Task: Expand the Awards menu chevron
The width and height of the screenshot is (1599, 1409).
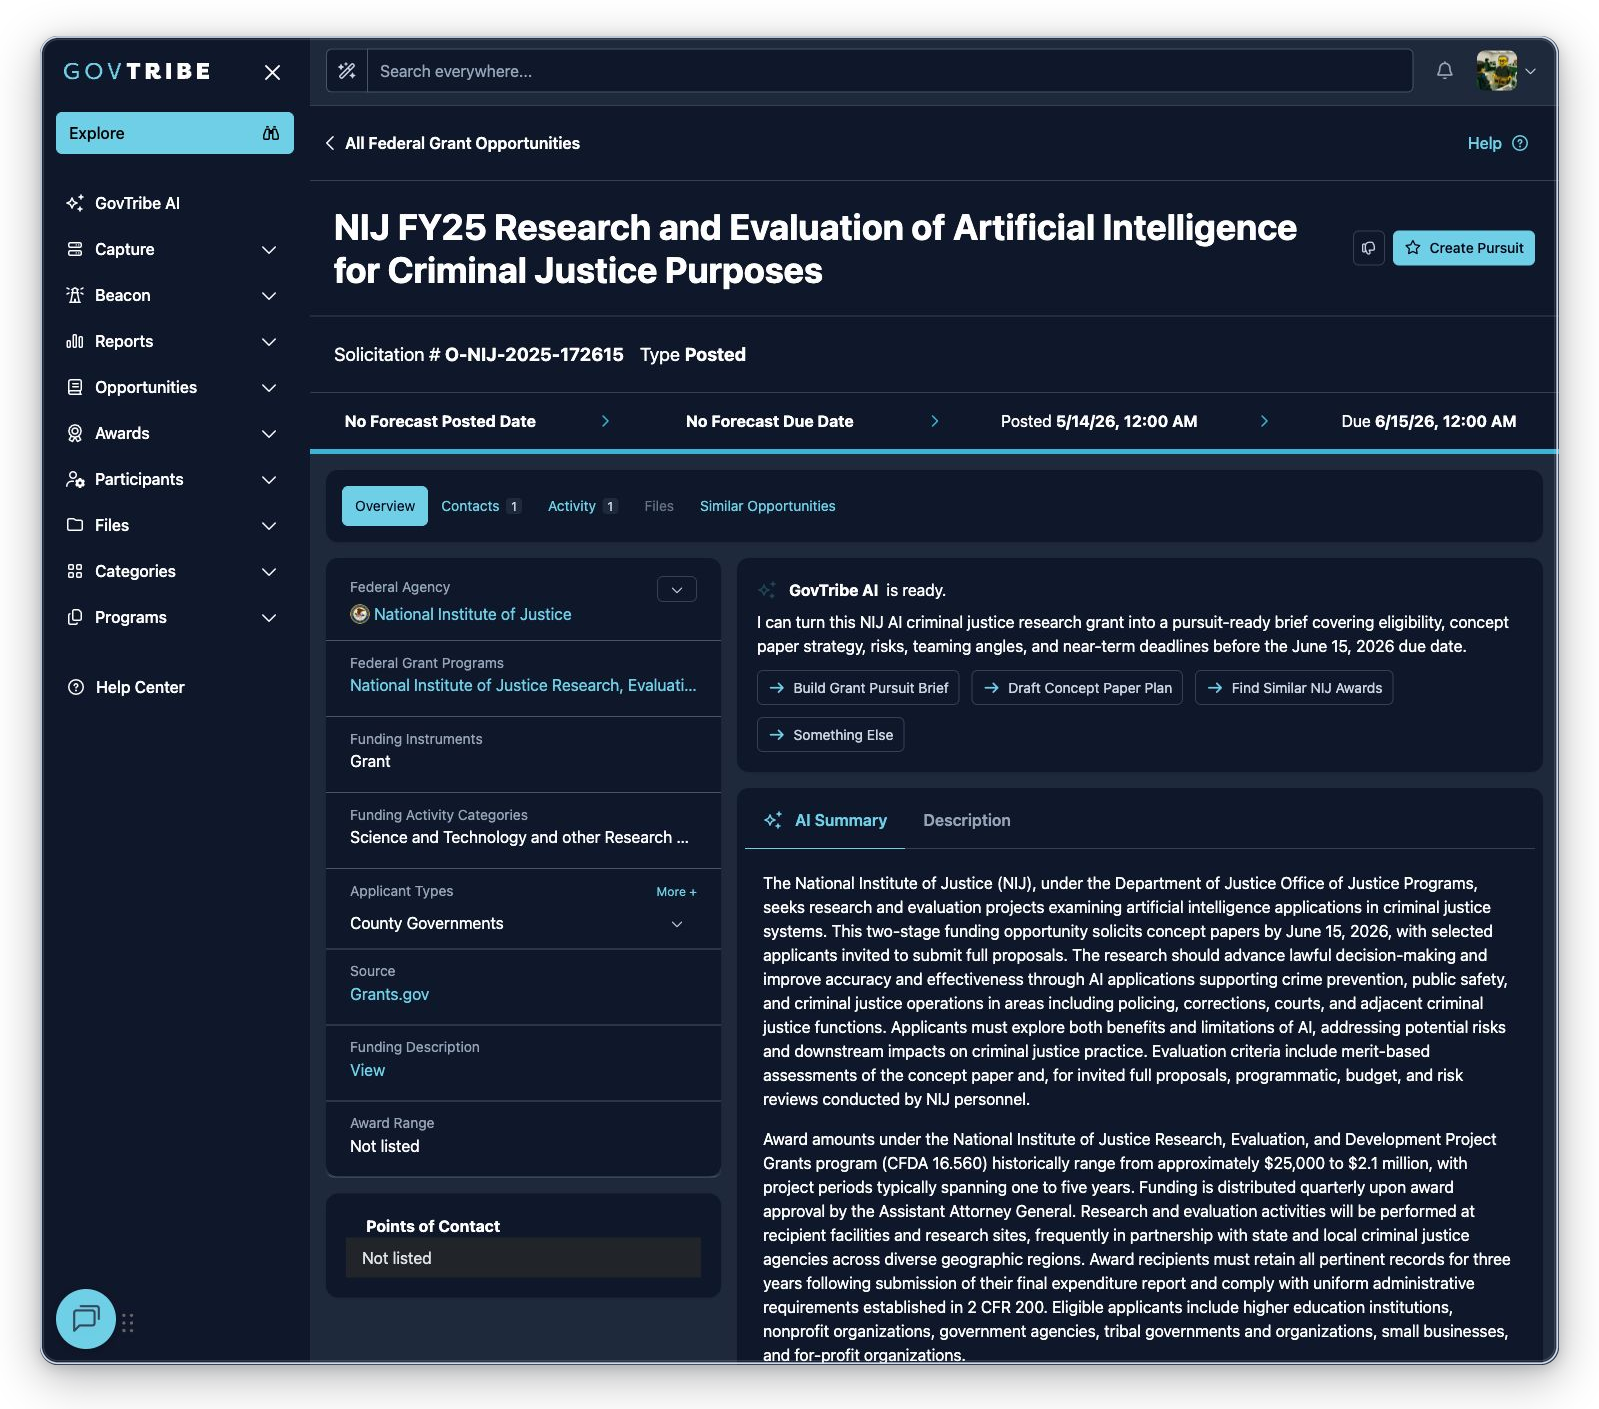Action: coord(269,433)
